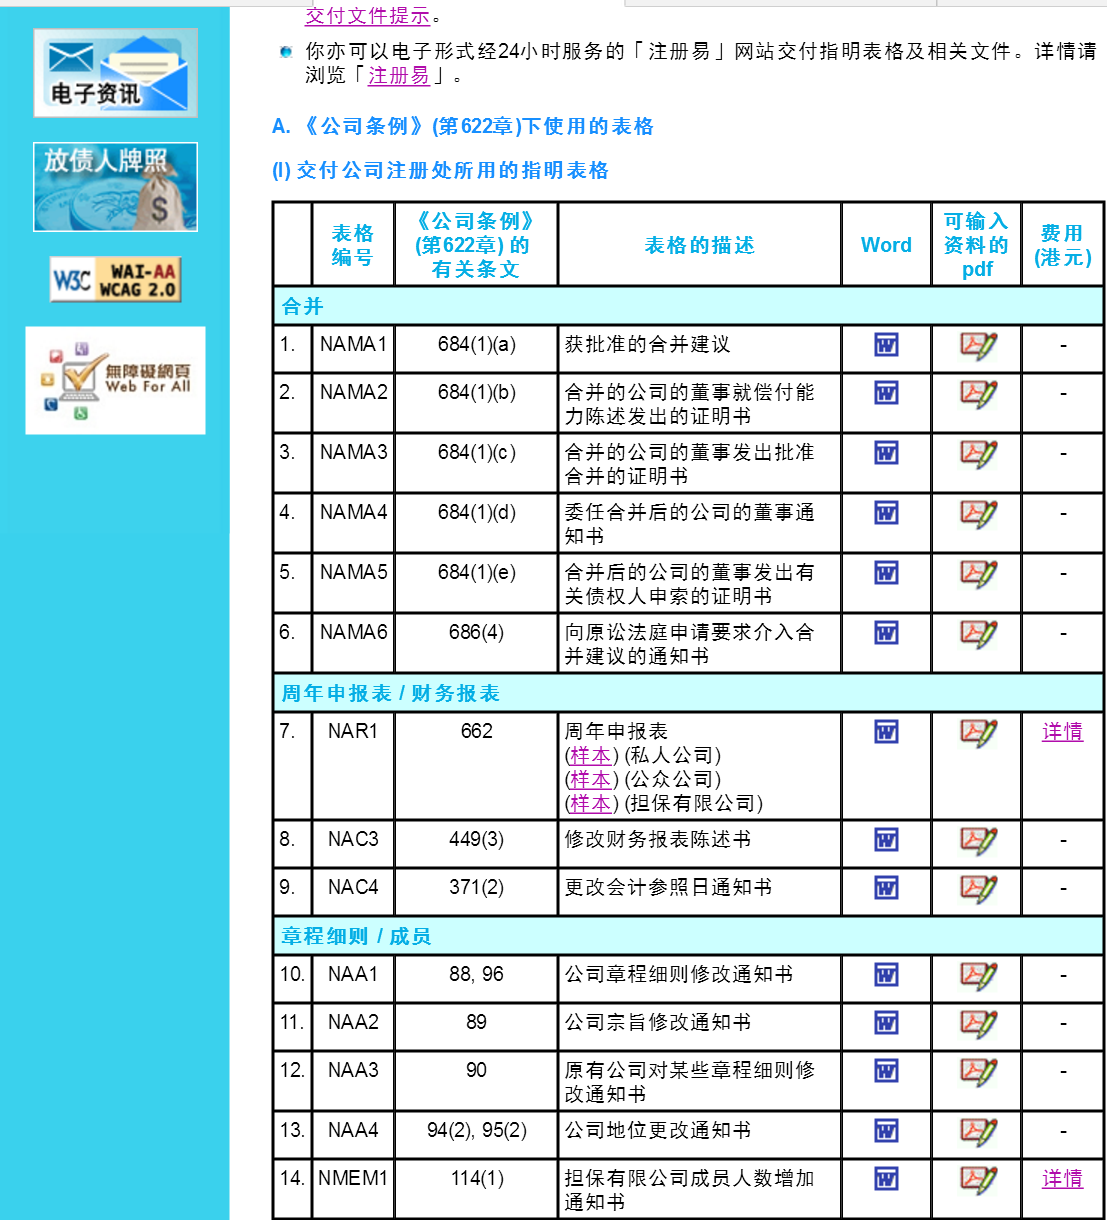Click the WAI-AA WCAG 2.0 badge

[x=115, y=278]
